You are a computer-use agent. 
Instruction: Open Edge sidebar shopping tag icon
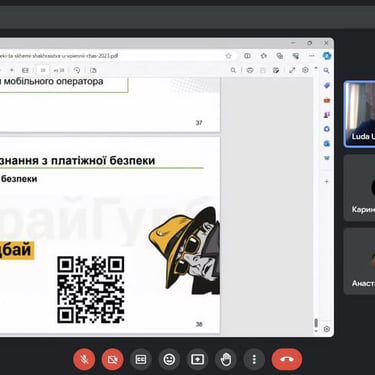coord(327,86)
